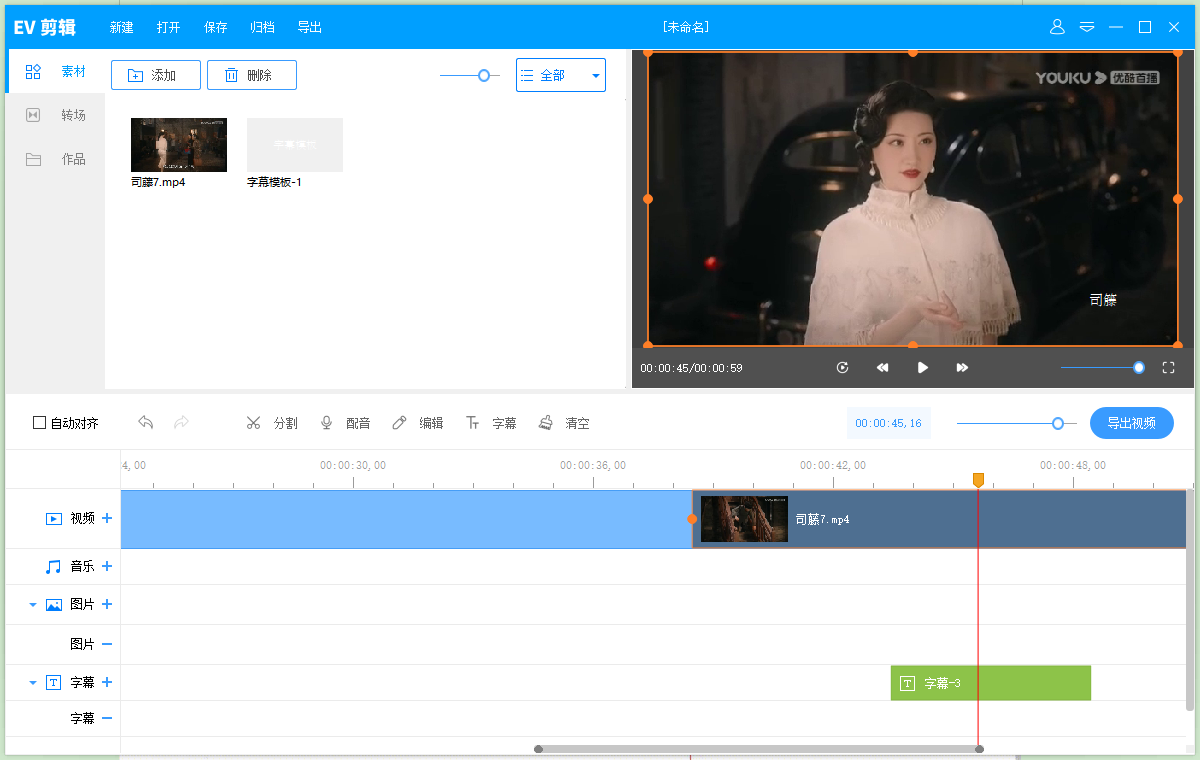Screen dimensions: 1200x760
Task: Click the 保存 menu item
Action: [x=215, y=28]
